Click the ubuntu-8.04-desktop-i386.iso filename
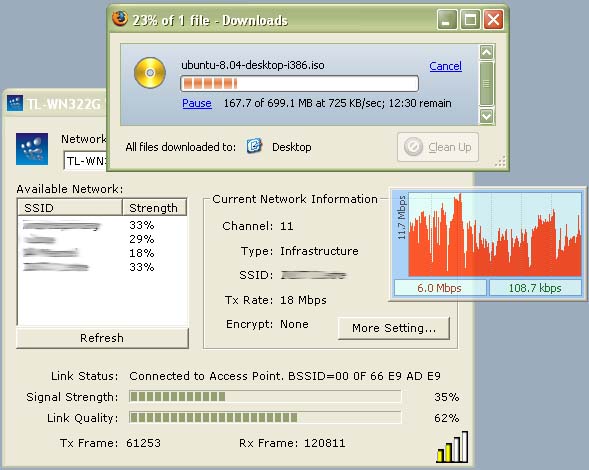Viewport: 589px width, 470px height. (252, 65)
